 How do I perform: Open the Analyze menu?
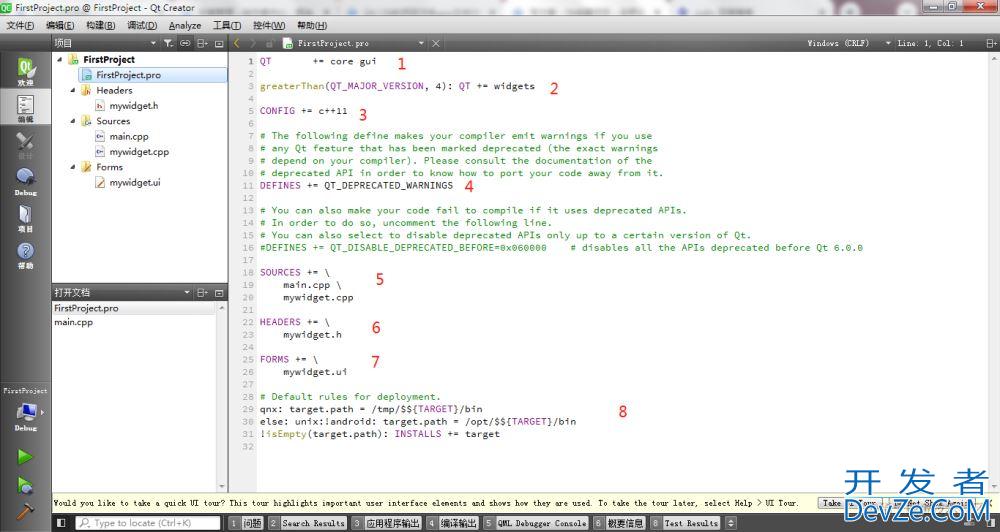click(x=185, y=26)
